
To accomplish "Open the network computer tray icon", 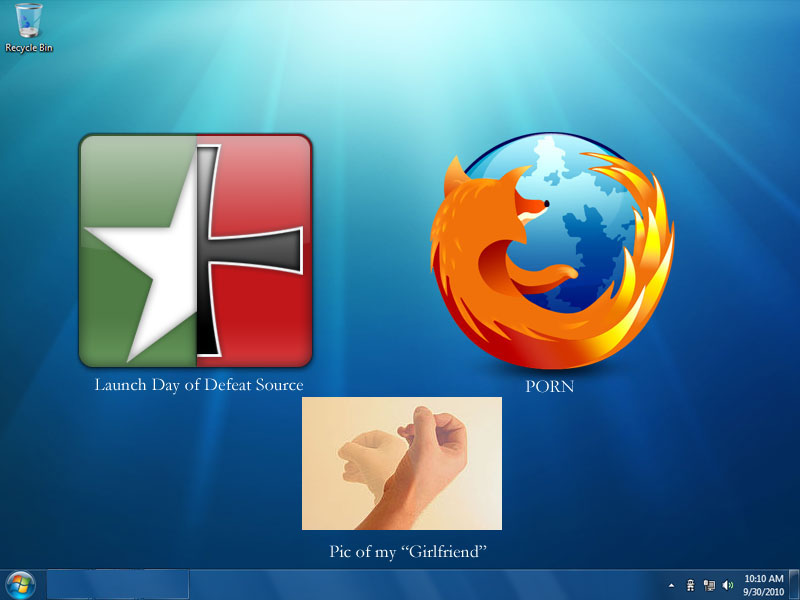I will [x=709, y=585].
